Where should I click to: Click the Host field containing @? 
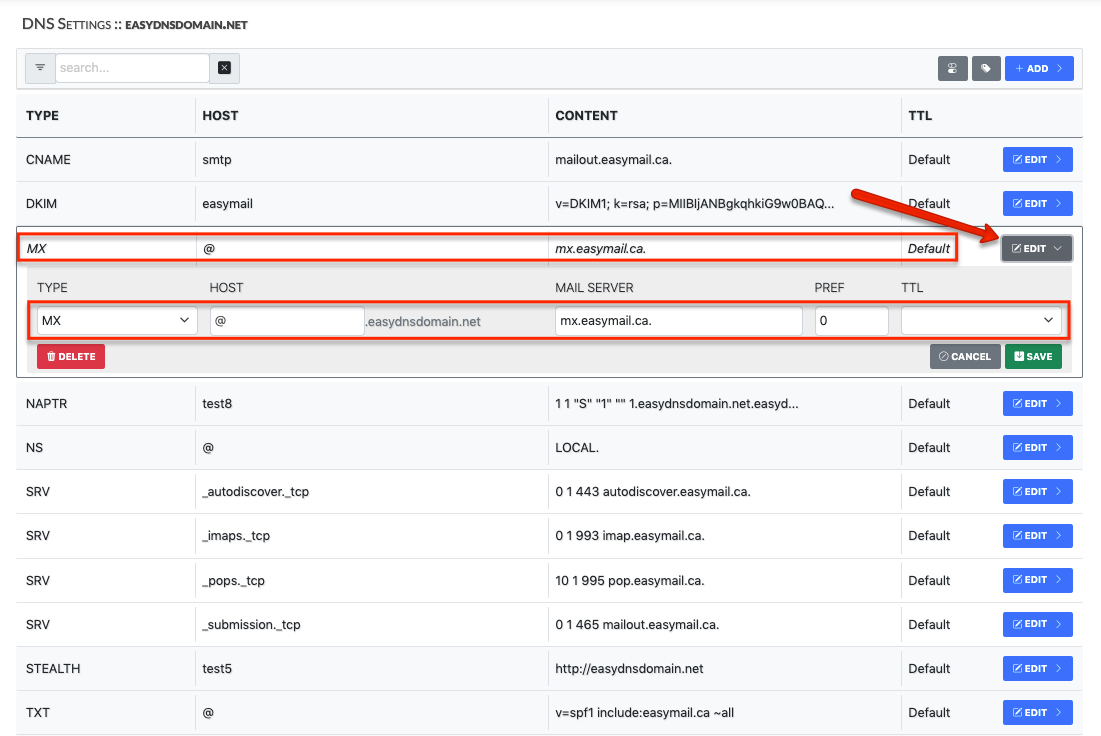click(286, 321)
